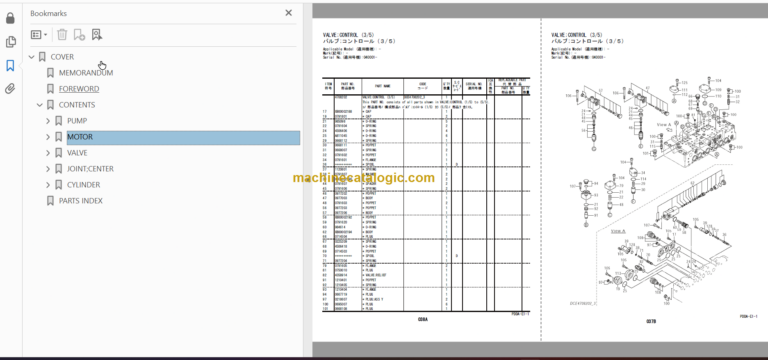
Task: Jump to the PUMP bookmark
Action: (x=77, y=121)
